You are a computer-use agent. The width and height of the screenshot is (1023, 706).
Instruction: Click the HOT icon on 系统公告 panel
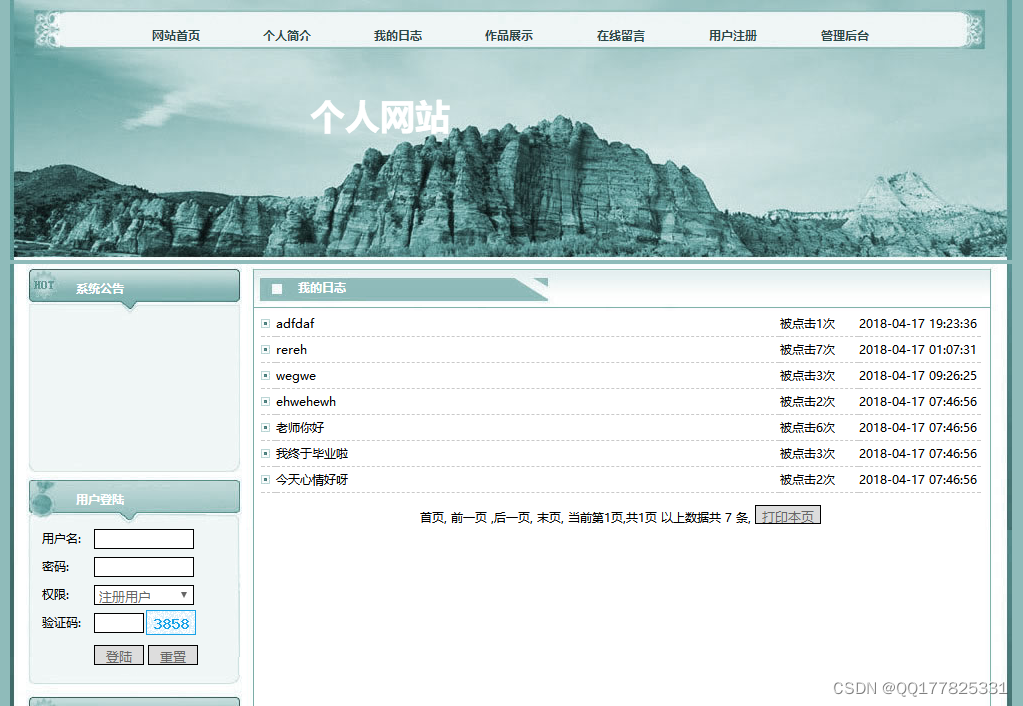pyautogui.click(x=44, y=287)
